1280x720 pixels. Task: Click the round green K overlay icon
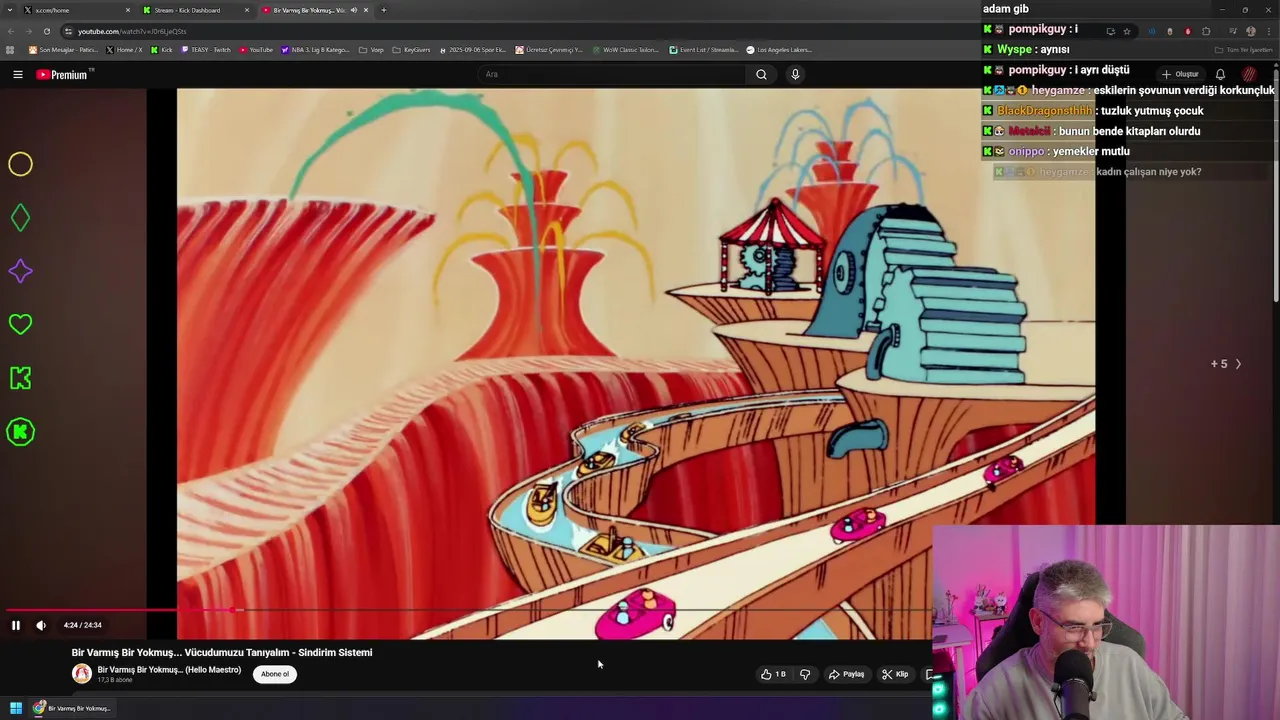pyautogui.click(x=20, y=432)
